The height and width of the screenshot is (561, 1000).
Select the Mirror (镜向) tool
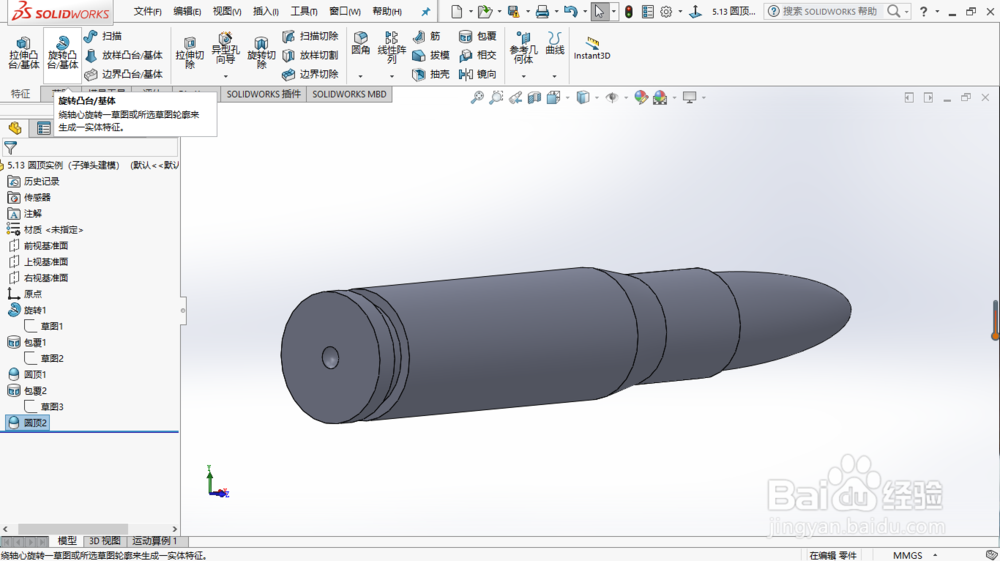pos(478,75)
